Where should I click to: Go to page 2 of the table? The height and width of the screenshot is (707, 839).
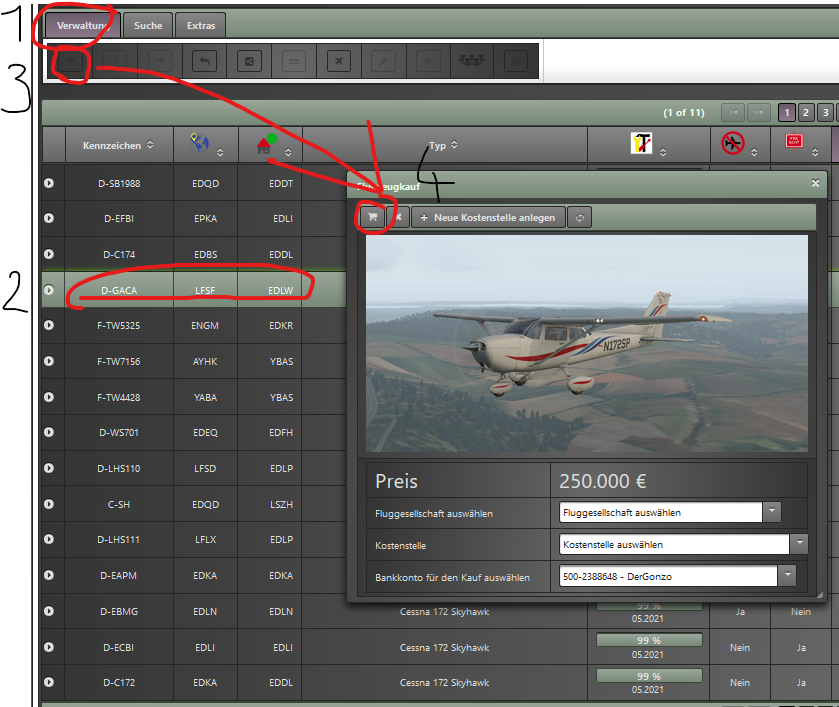pos(806,112)
